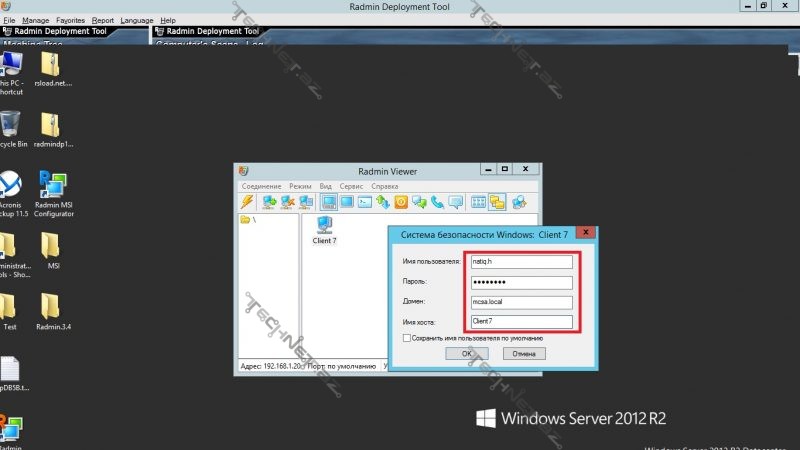Open the Соединение menu in Radmin Viewer

click(x=260, y=186)
